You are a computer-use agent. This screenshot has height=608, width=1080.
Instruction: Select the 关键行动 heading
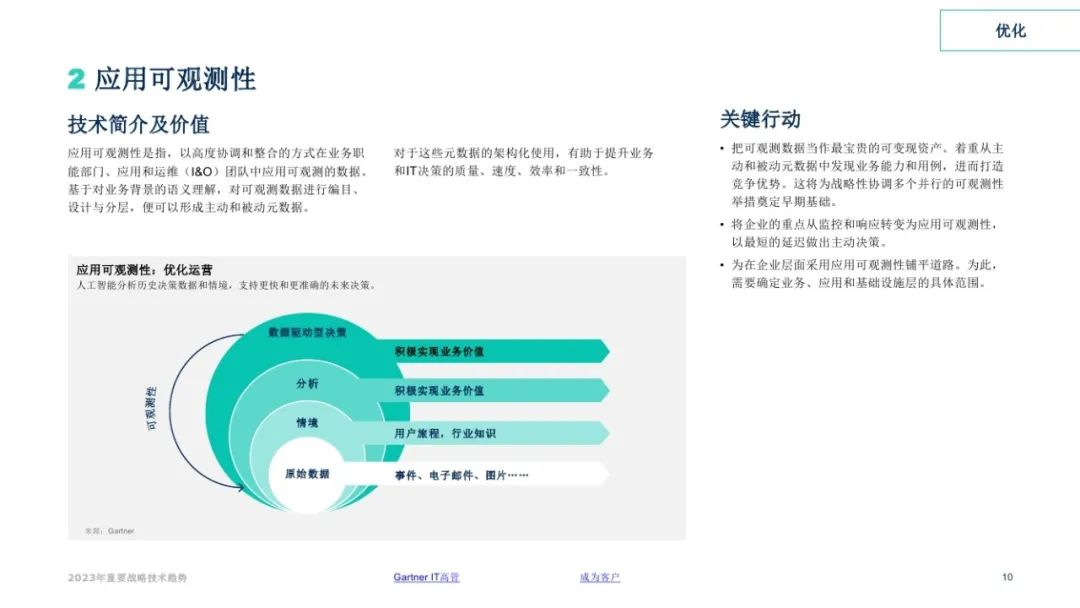point(760,119)
